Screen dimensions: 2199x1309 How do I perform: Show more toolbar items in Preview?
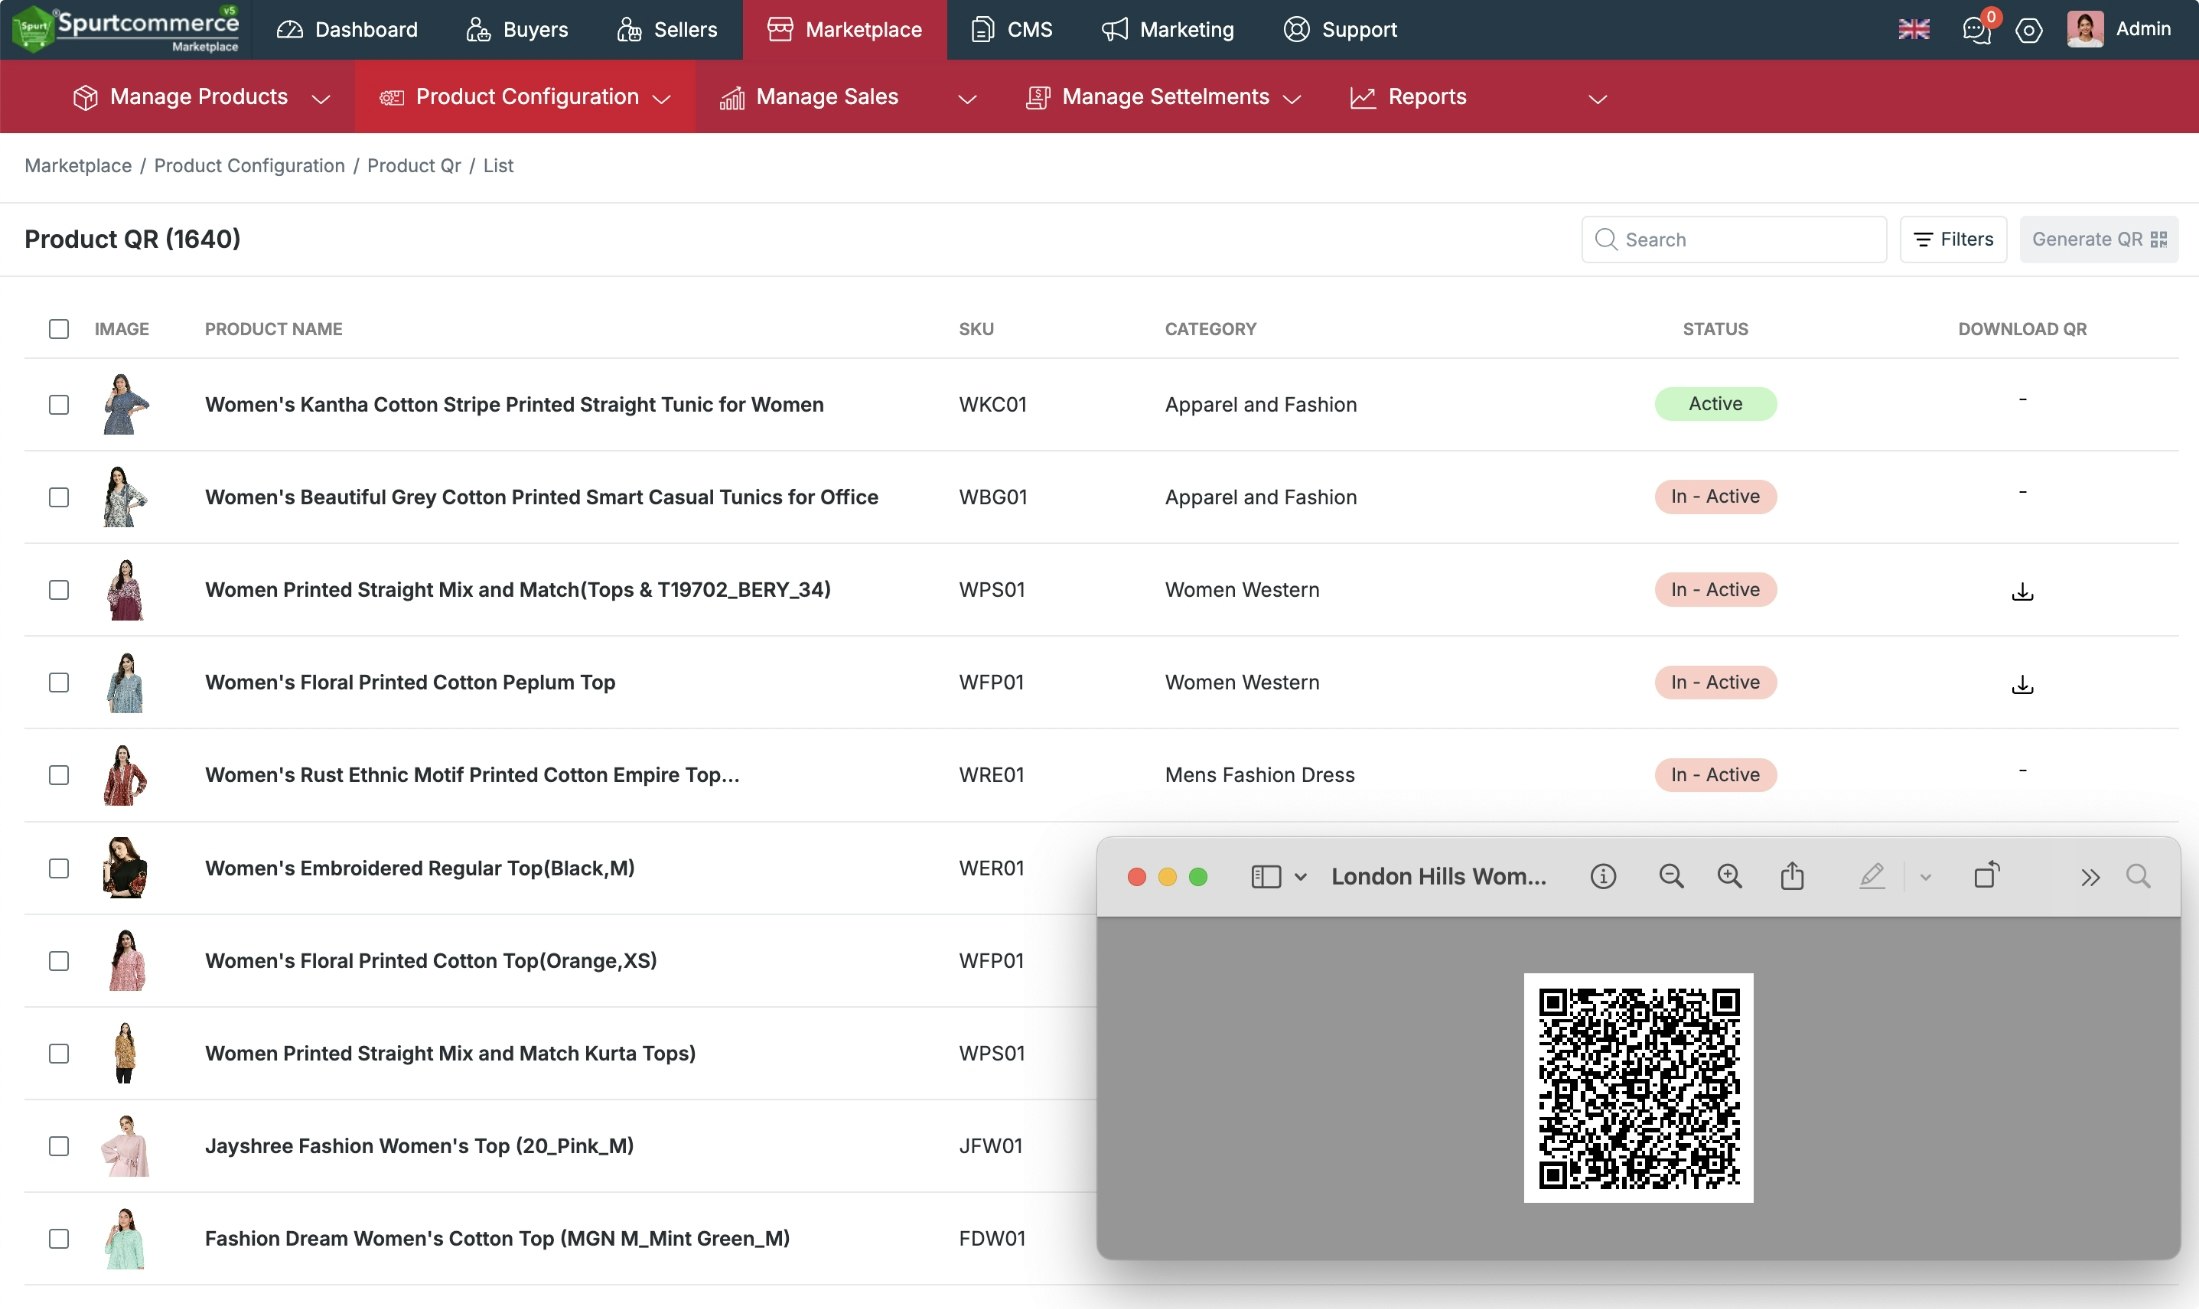point(2090,878)
